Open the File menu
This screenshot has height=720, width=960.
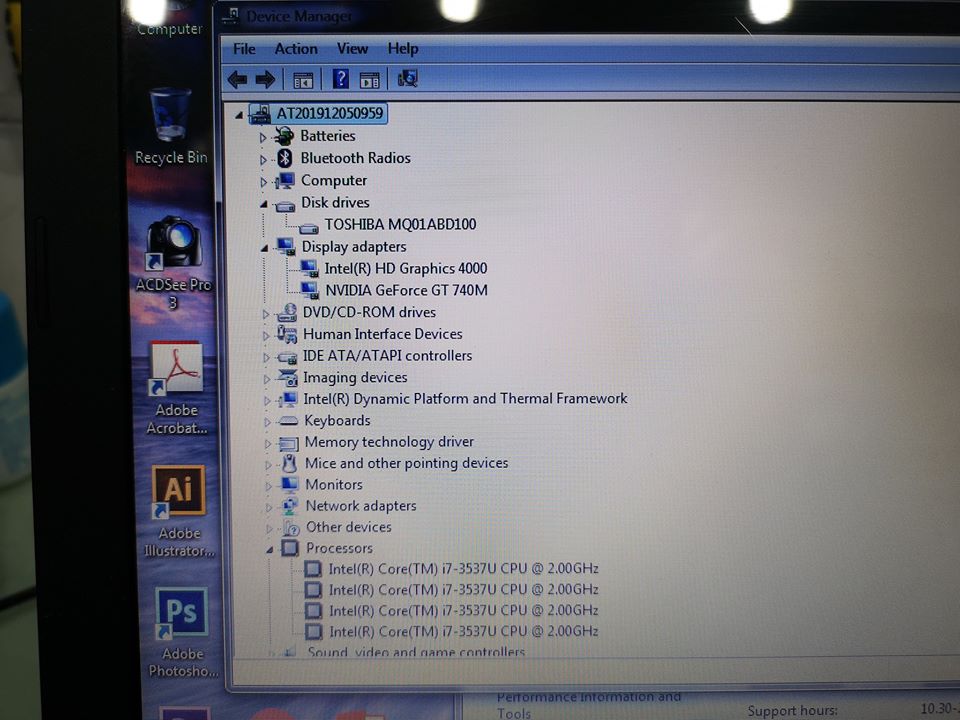pyautogui.click(x=243, y=48)
